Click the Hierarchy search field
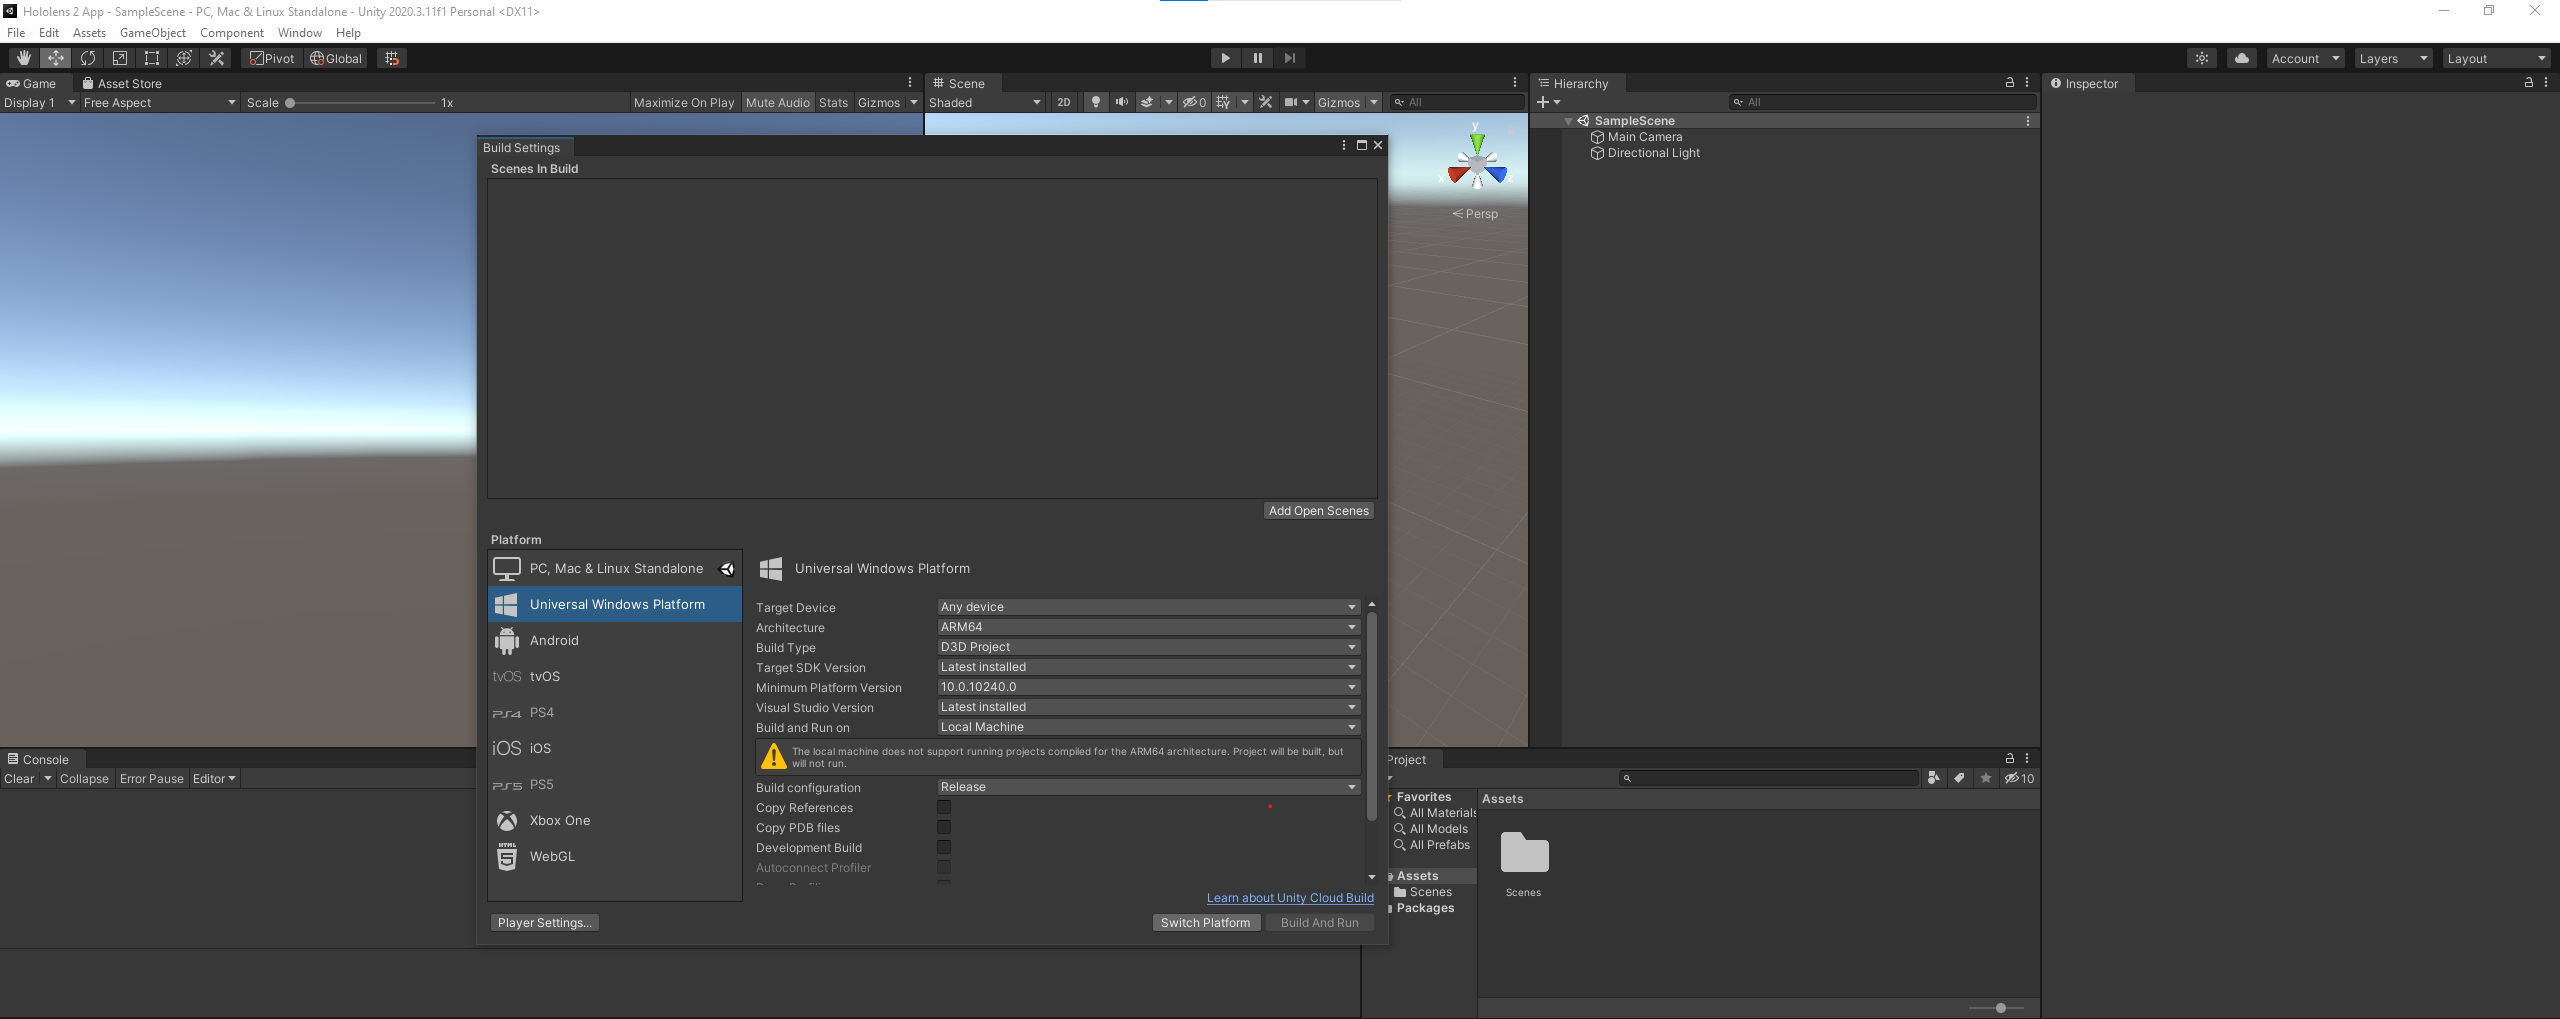This screenshot has width=2560, height=1019. click(1882, 102)
